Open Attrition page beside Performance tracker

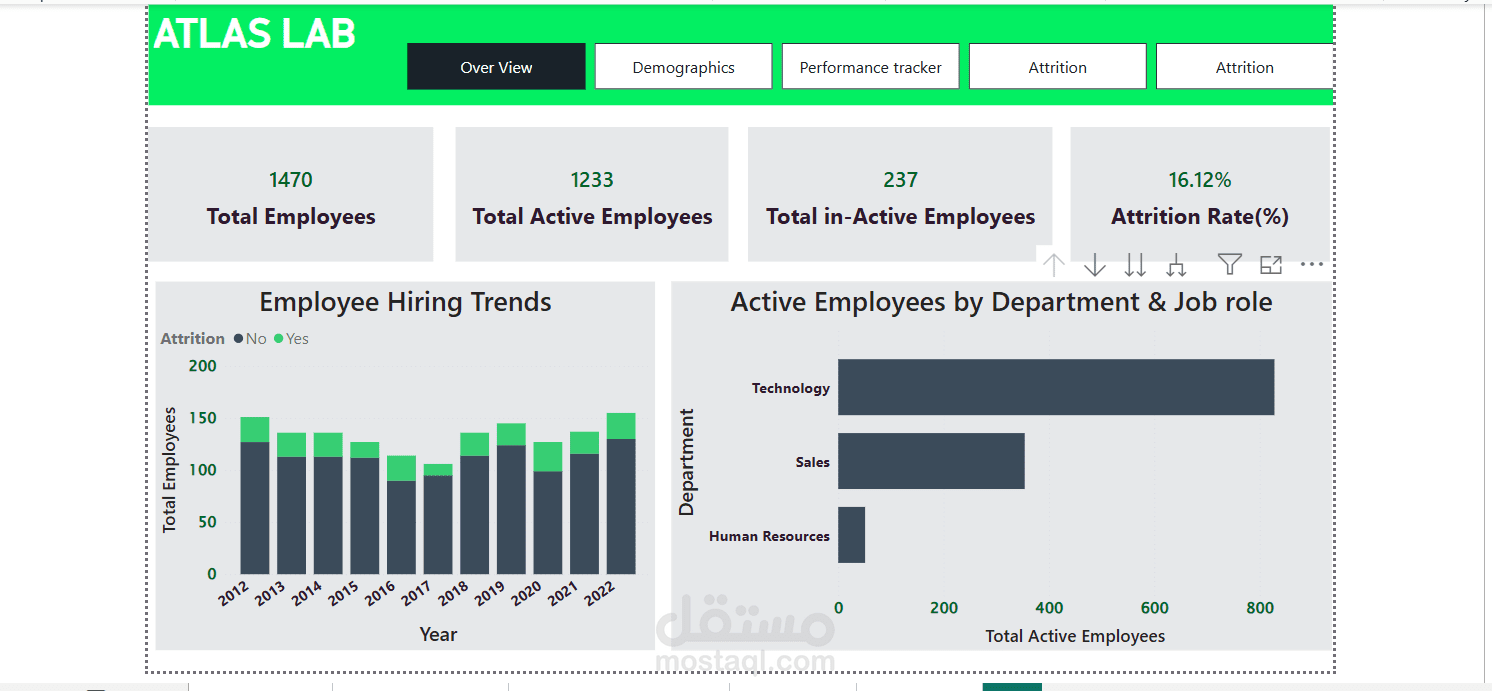(x=1057, y=67)
